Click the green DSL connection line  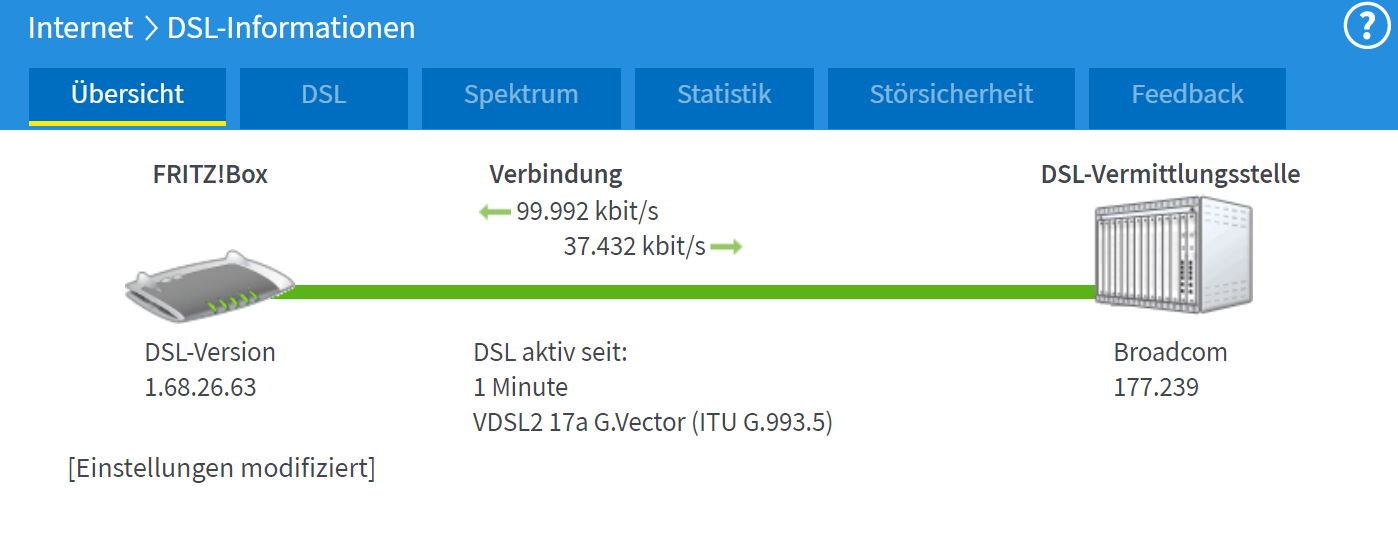click(692, 291)
